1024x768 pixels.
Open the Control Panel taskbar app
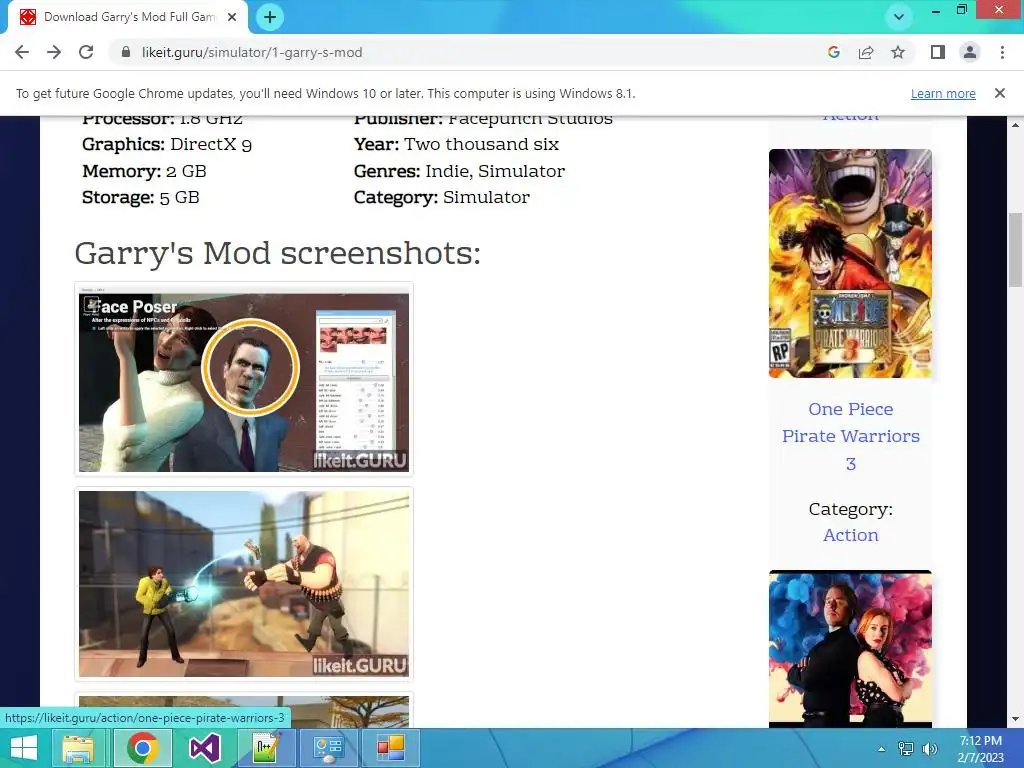pos(328,748)
